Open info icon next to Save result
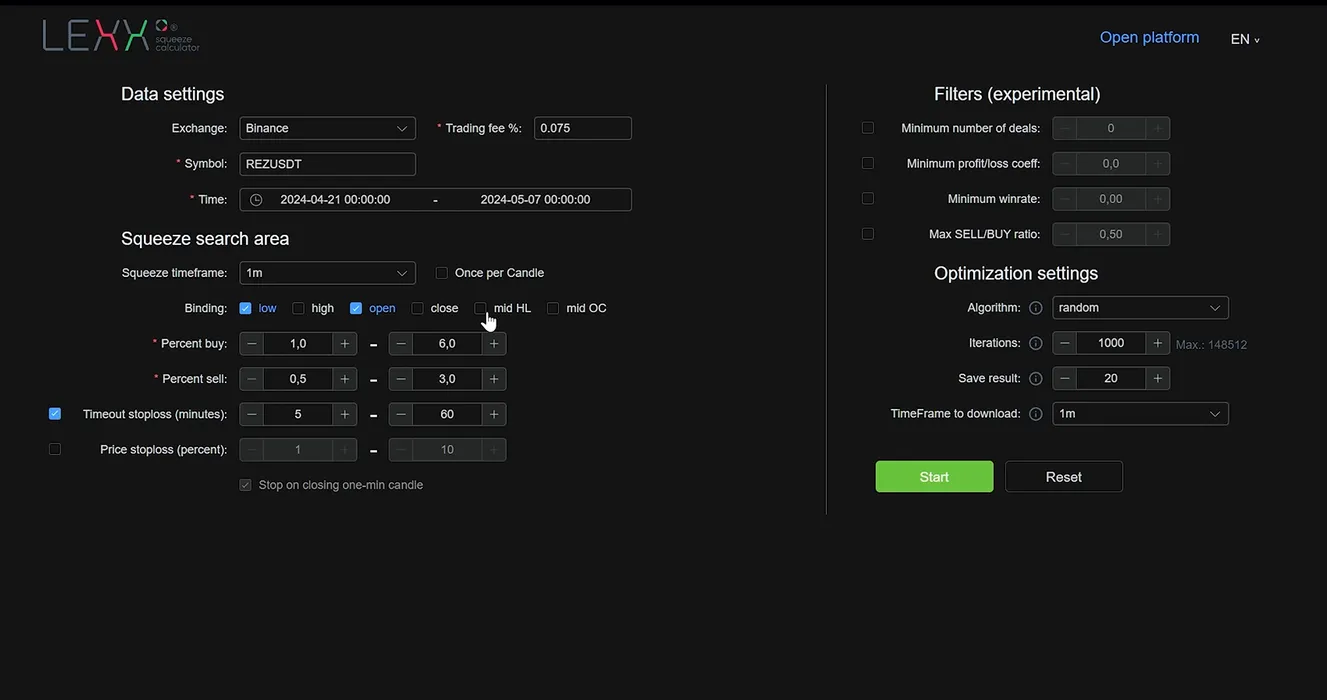This screenshot has width=1327, height=700. [1036, 379]
